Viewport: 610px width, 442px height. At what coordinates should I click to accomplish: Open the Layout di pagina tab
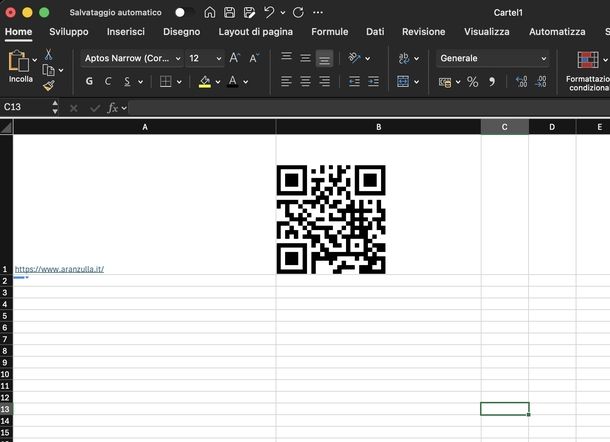(x=256, y=32)
